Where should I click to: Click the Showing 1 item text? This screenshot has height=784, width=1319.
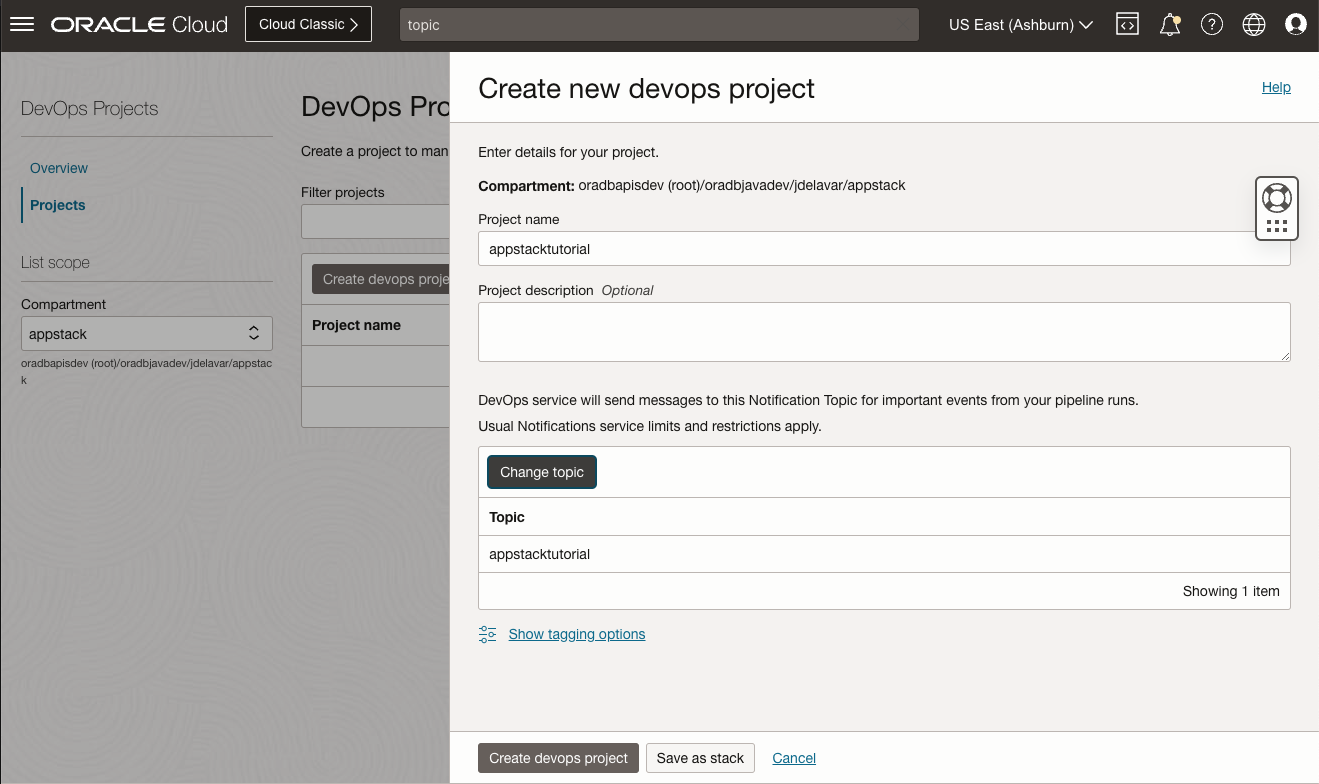[x=1231, y=591]
